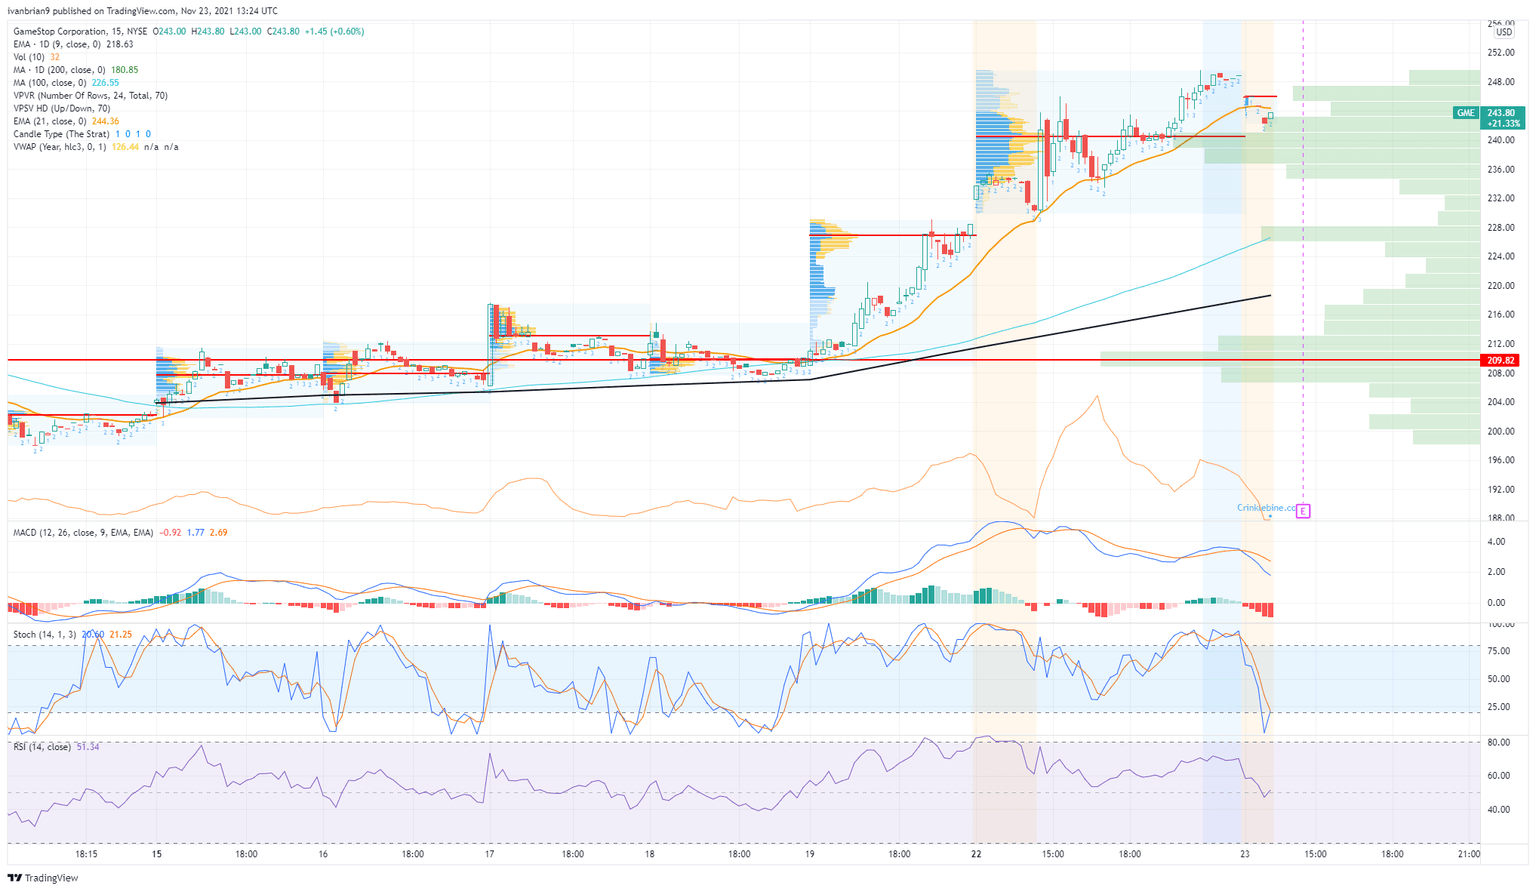This screenshot has height=891, width=1536.
Task: Click the 200.00 price scale label
Action: [1501, 432]
